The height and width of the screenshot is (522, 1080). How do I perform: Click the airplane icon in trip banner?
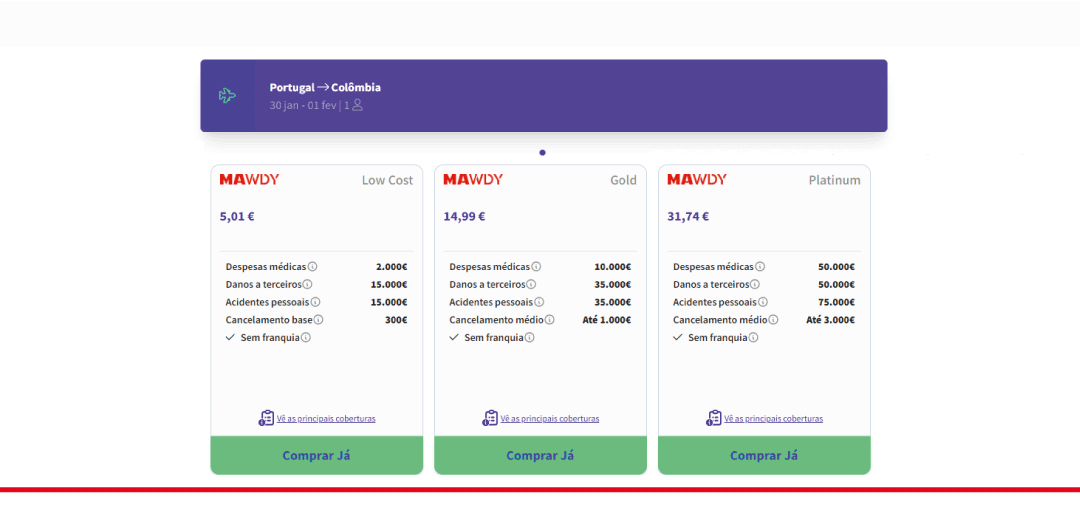(227, 96)
